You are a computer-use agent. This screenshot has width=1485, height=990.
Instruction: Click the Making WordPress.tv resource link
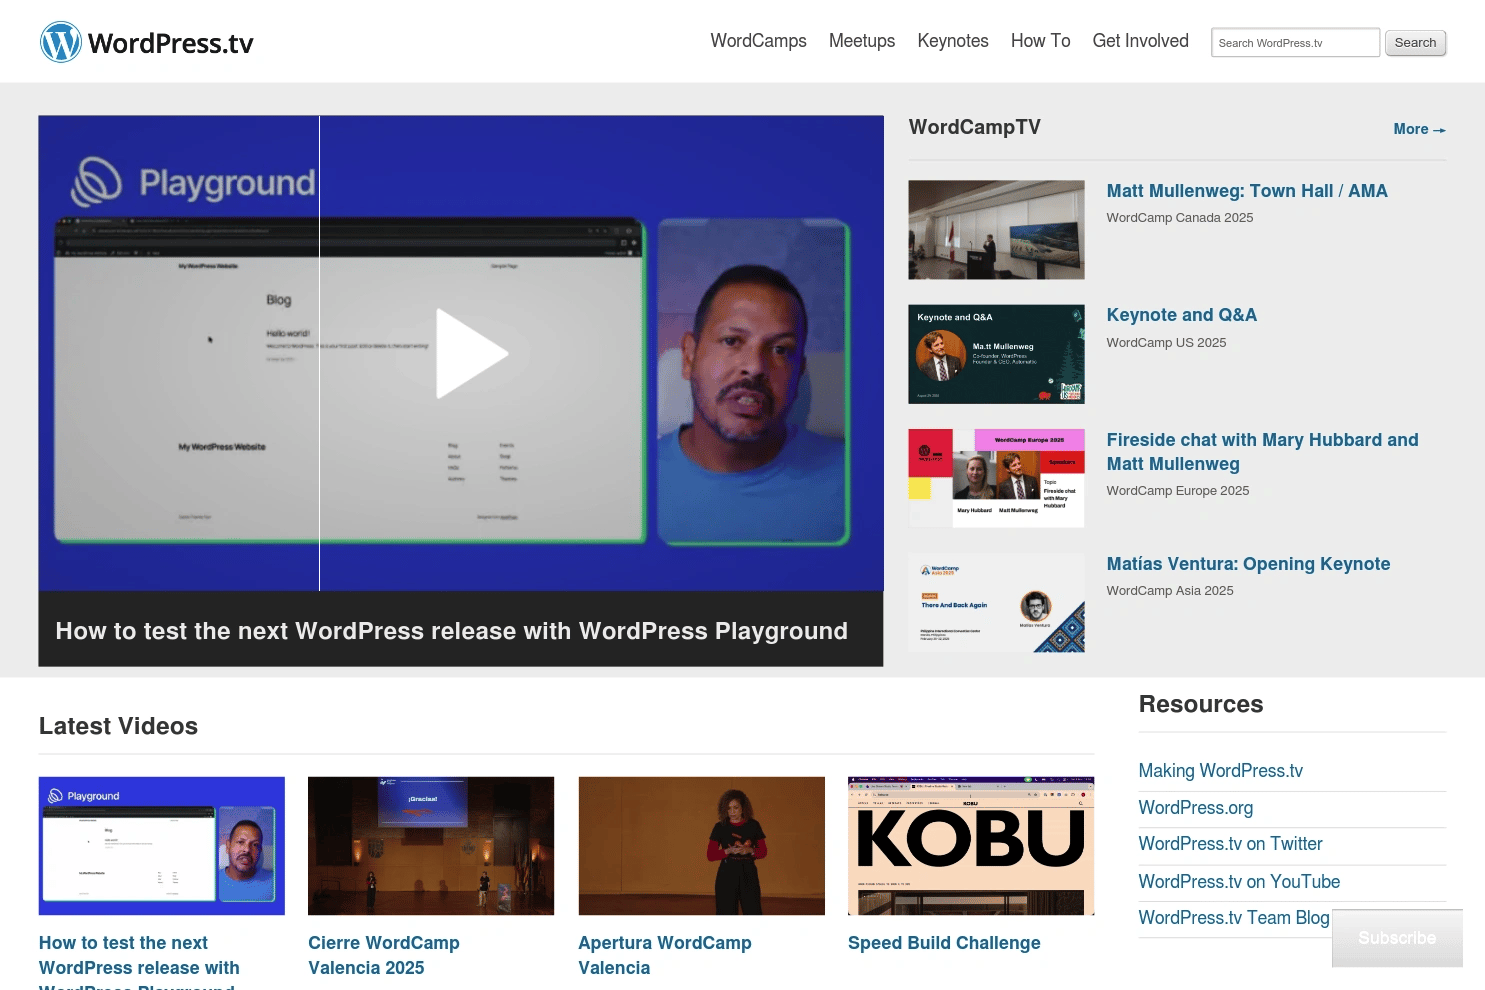click(x=1220, y=770)
